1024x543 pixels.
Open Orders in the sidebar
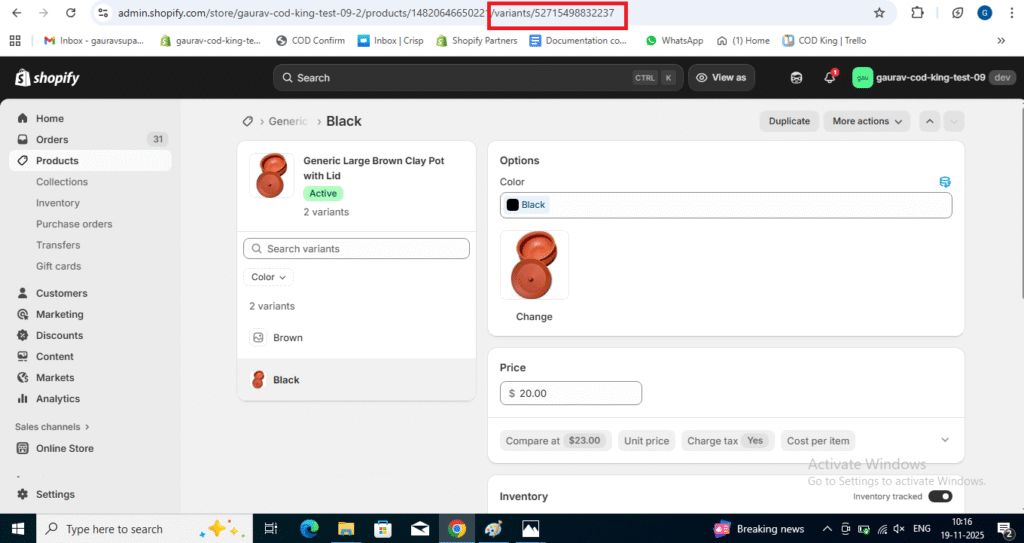pos(52,139)
